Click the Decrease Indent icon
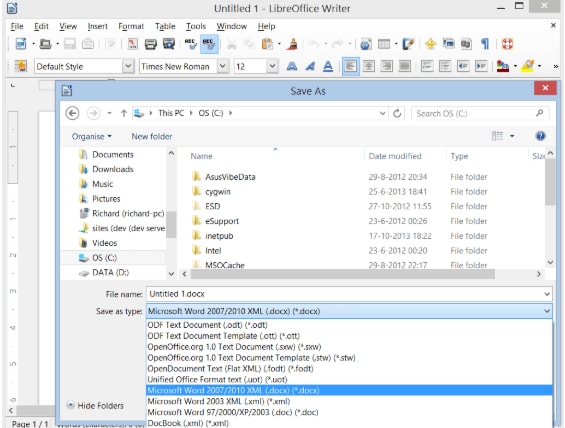Screen dimensions: 565x428 463,66
